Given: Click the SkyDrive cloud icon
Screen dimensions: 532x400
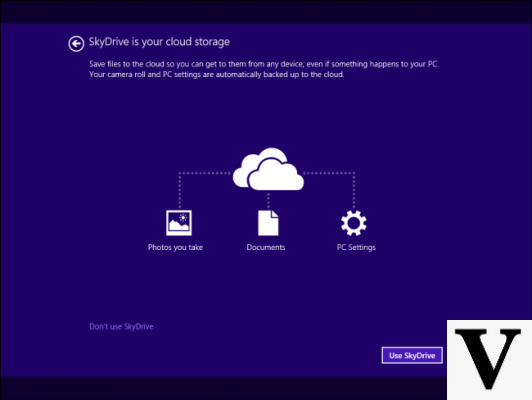Looking at the screenshot, I should tap(268, 169).
